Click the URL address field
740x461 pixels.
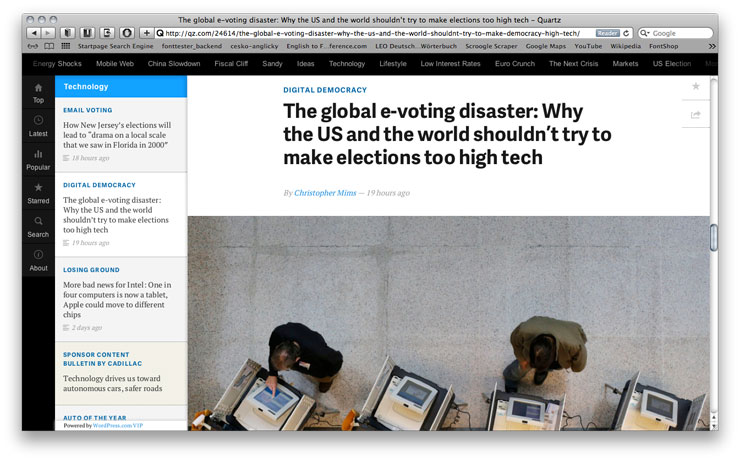click(380, 33)
